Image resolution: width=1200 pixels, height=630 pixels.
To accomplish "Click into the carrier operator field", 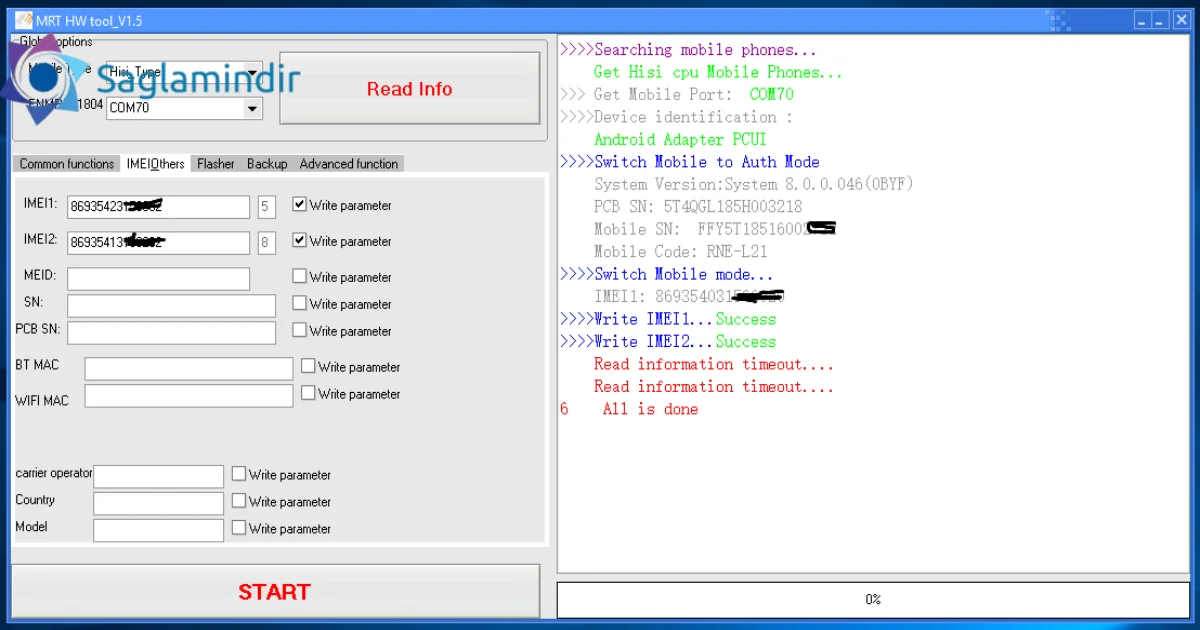I will tap(159, 476).
